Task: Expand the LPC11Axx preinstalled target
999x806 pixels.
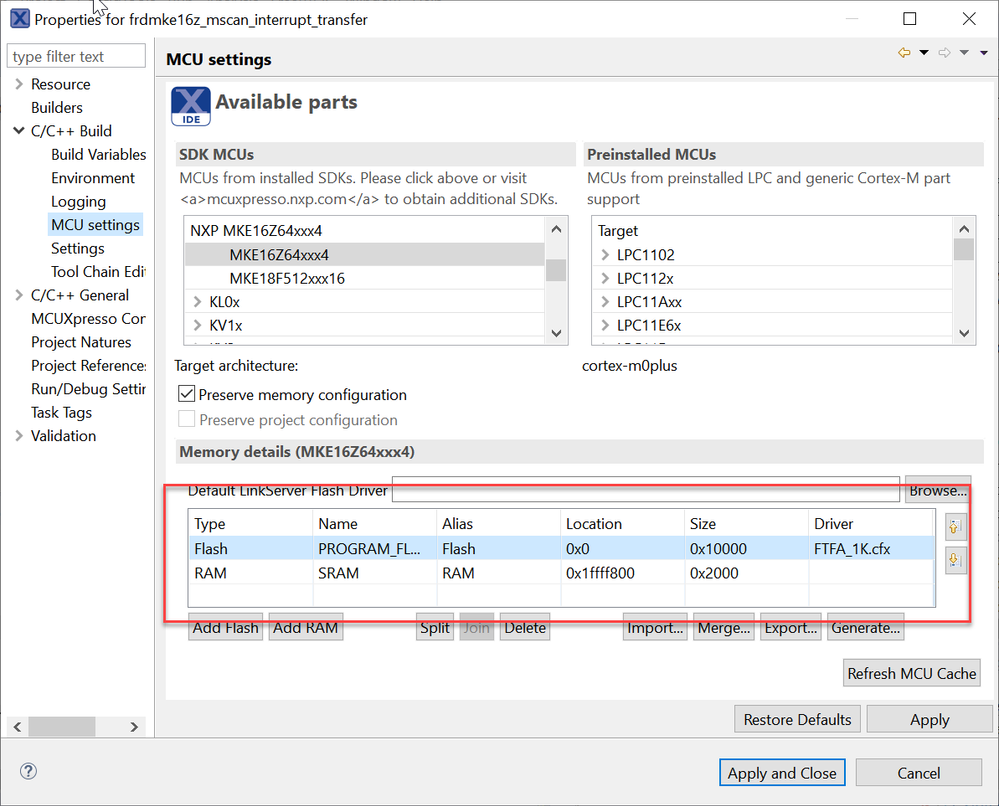Action: [605, 302]
